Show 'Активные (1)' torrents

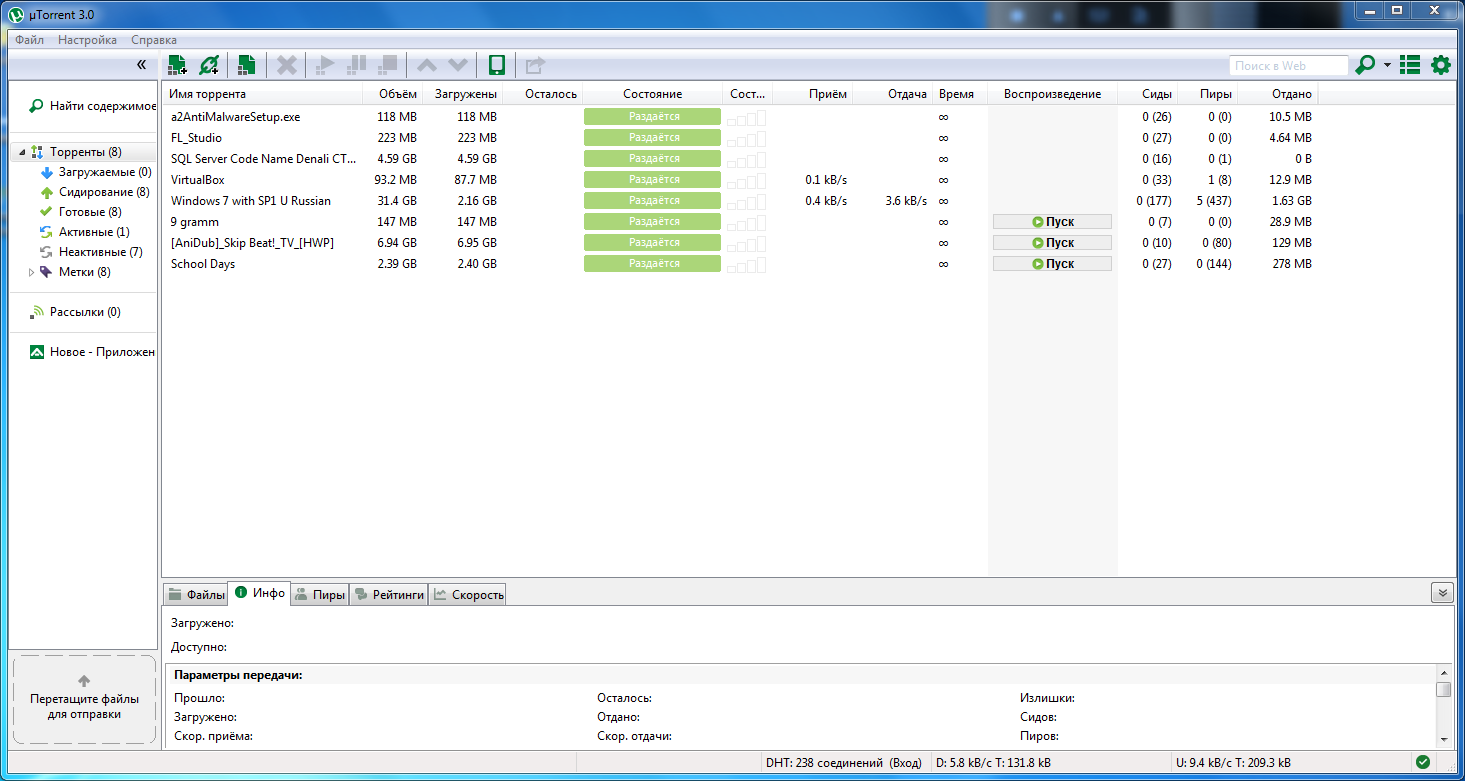tap(84, 232)
